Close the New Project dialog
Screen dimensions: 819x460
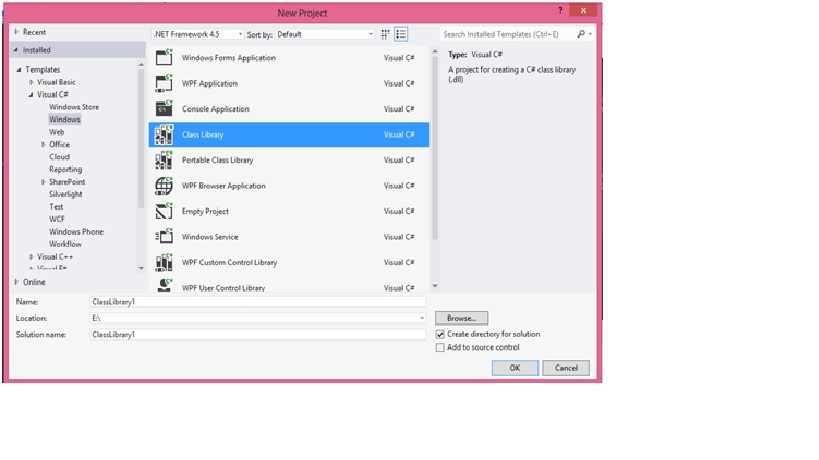pos(583,10)
